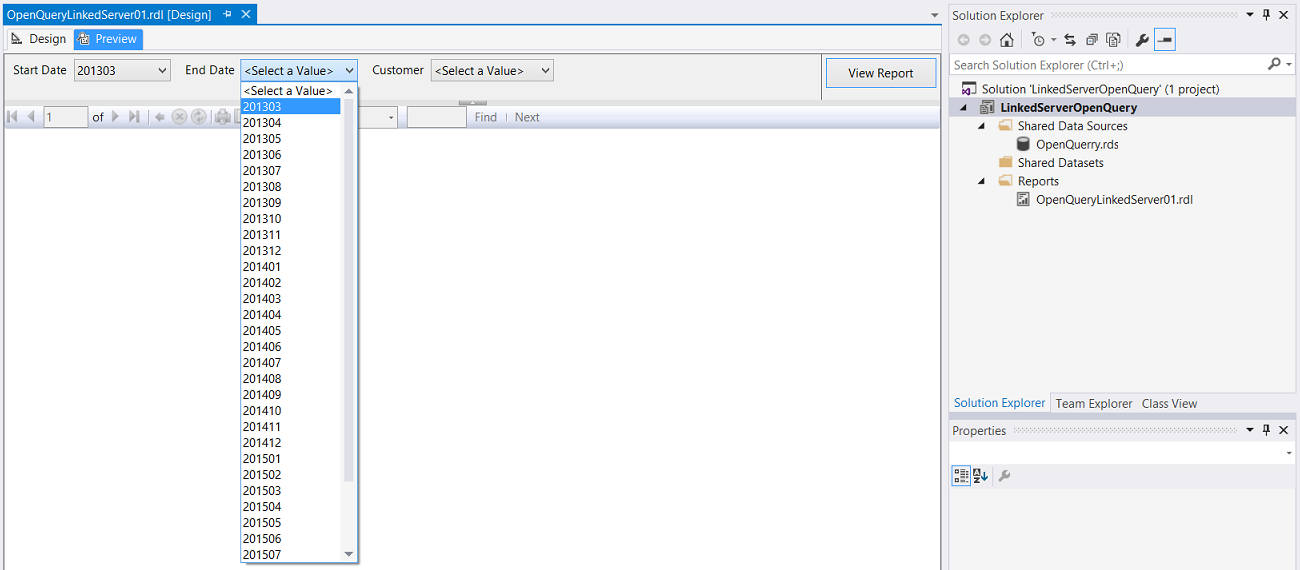The width and height of the screenshot is (1300, 570).
Task: Click Solution Explorer Forward arrow
Action: [x=985, y=40]
